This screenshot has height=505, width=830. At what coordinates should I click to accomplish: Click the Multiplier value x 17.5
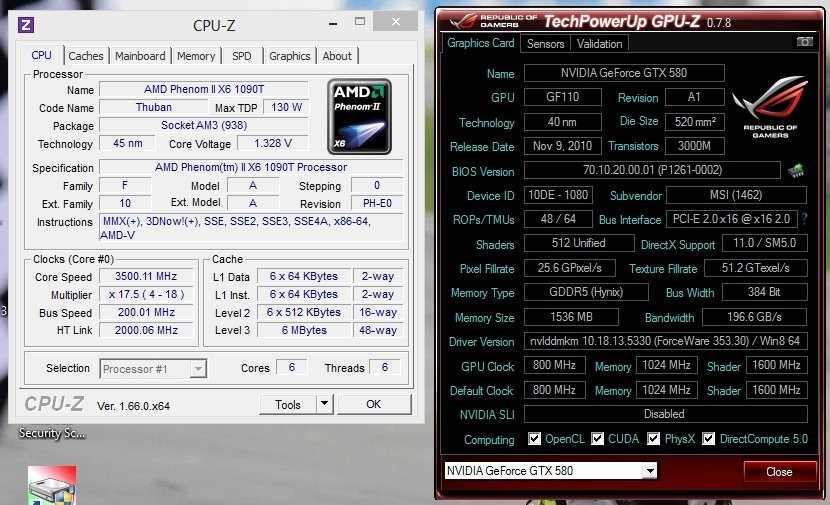coord(146,294)
